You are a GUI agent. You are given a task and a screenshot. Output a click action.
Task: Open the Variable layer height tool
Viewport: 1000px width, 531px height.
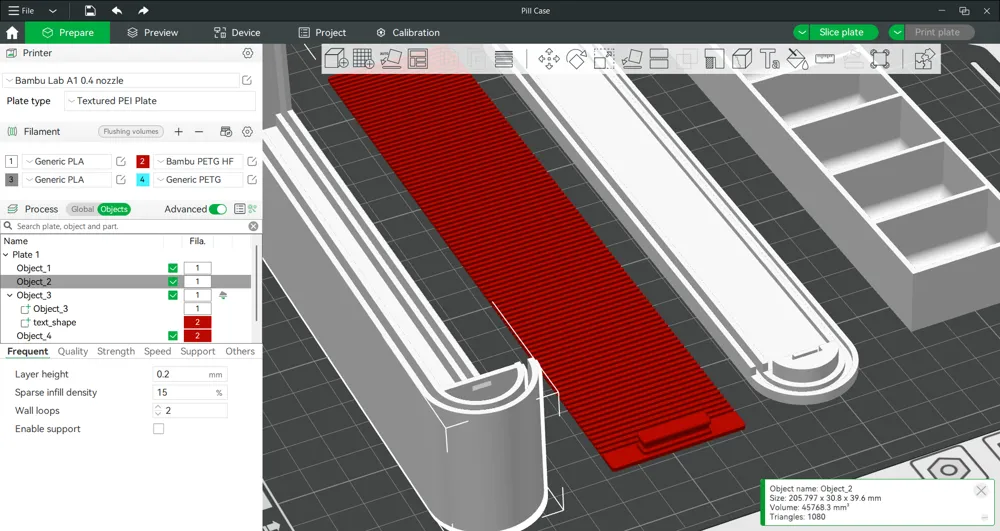504,59
